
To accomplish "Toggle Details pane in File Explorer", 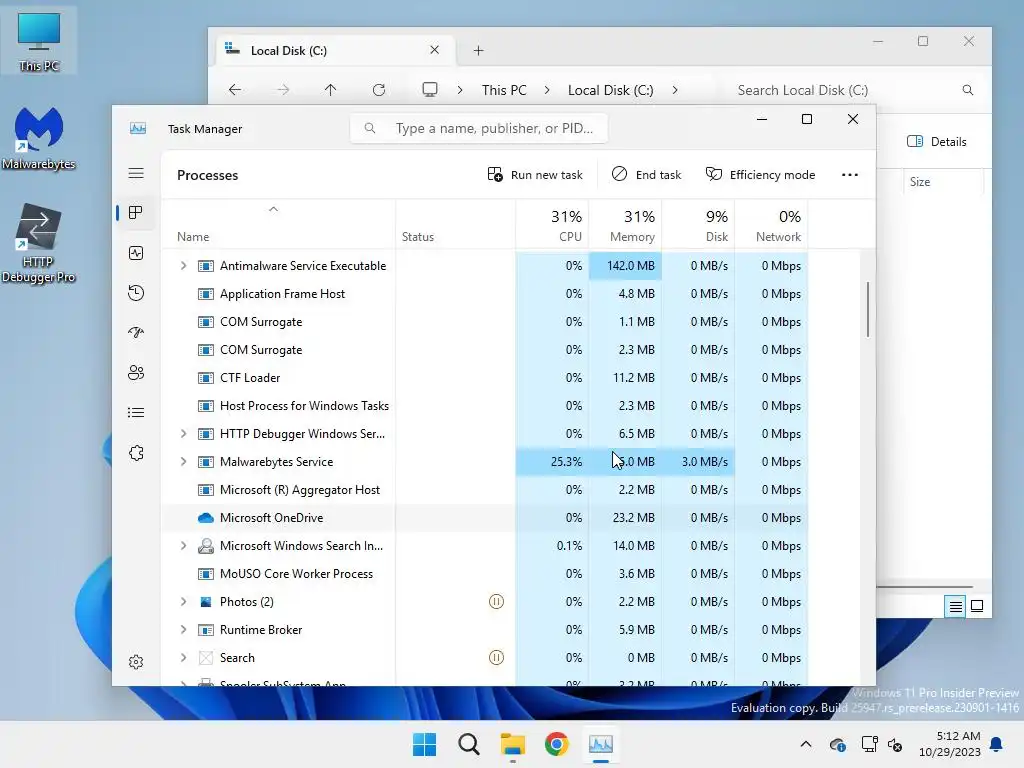I will (x=936, y=142).
